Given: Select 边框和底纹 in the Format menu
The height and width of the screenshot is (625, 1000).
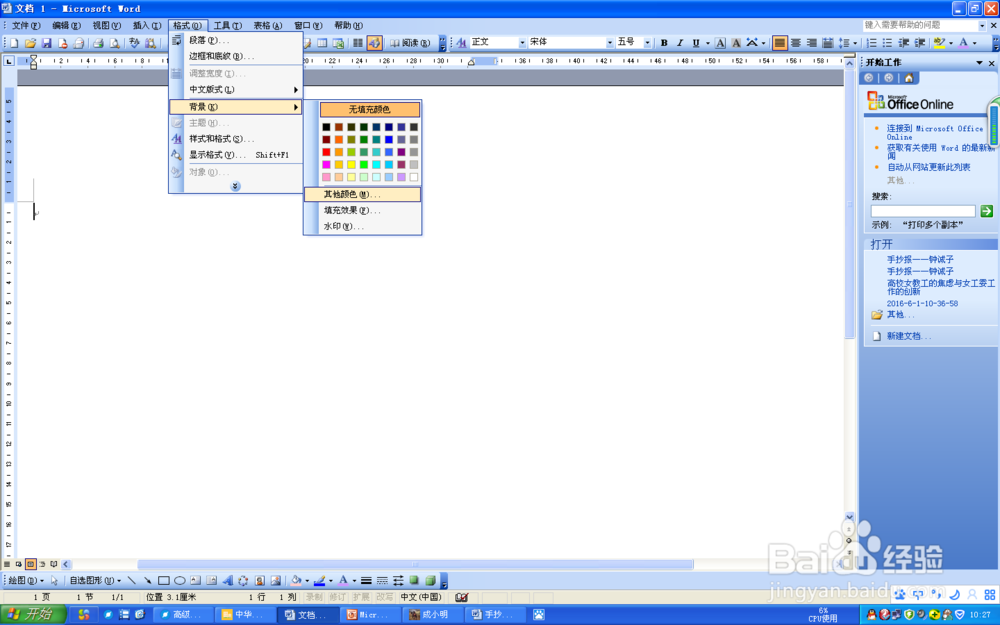Looking at the screenshot, I should point(236,56).
